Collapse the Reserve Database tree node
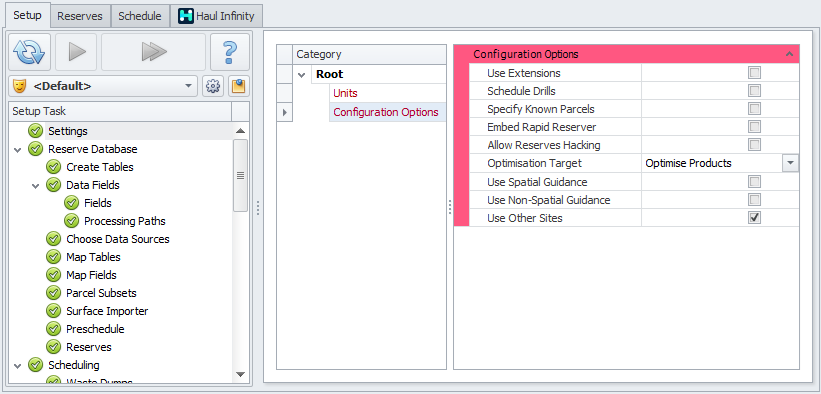 click(18, 150)
